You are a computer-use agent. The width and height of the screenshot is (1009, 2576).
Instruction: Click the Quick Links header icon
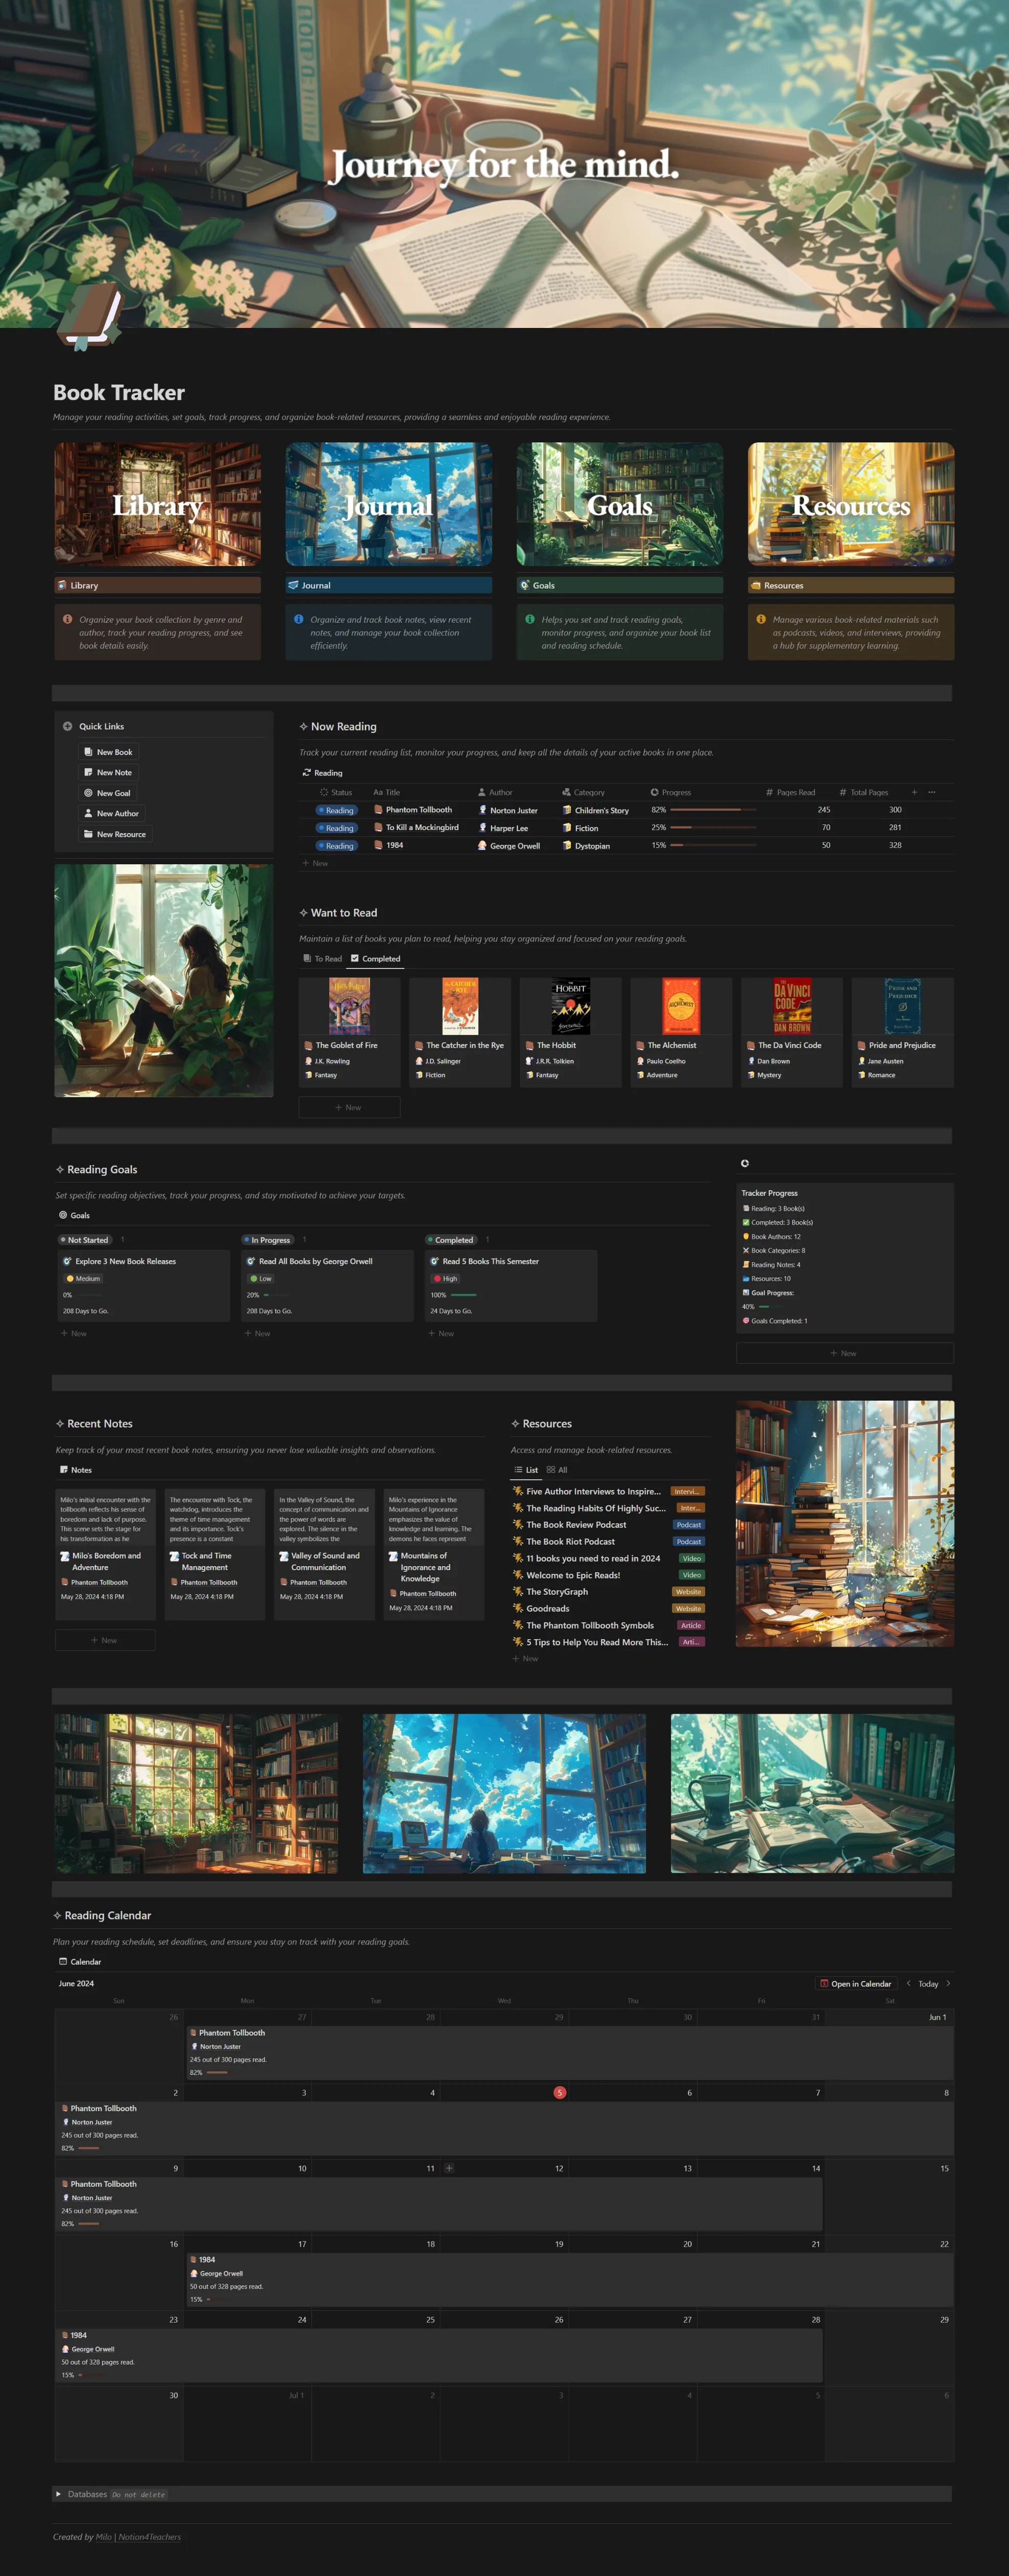(68, 726)
